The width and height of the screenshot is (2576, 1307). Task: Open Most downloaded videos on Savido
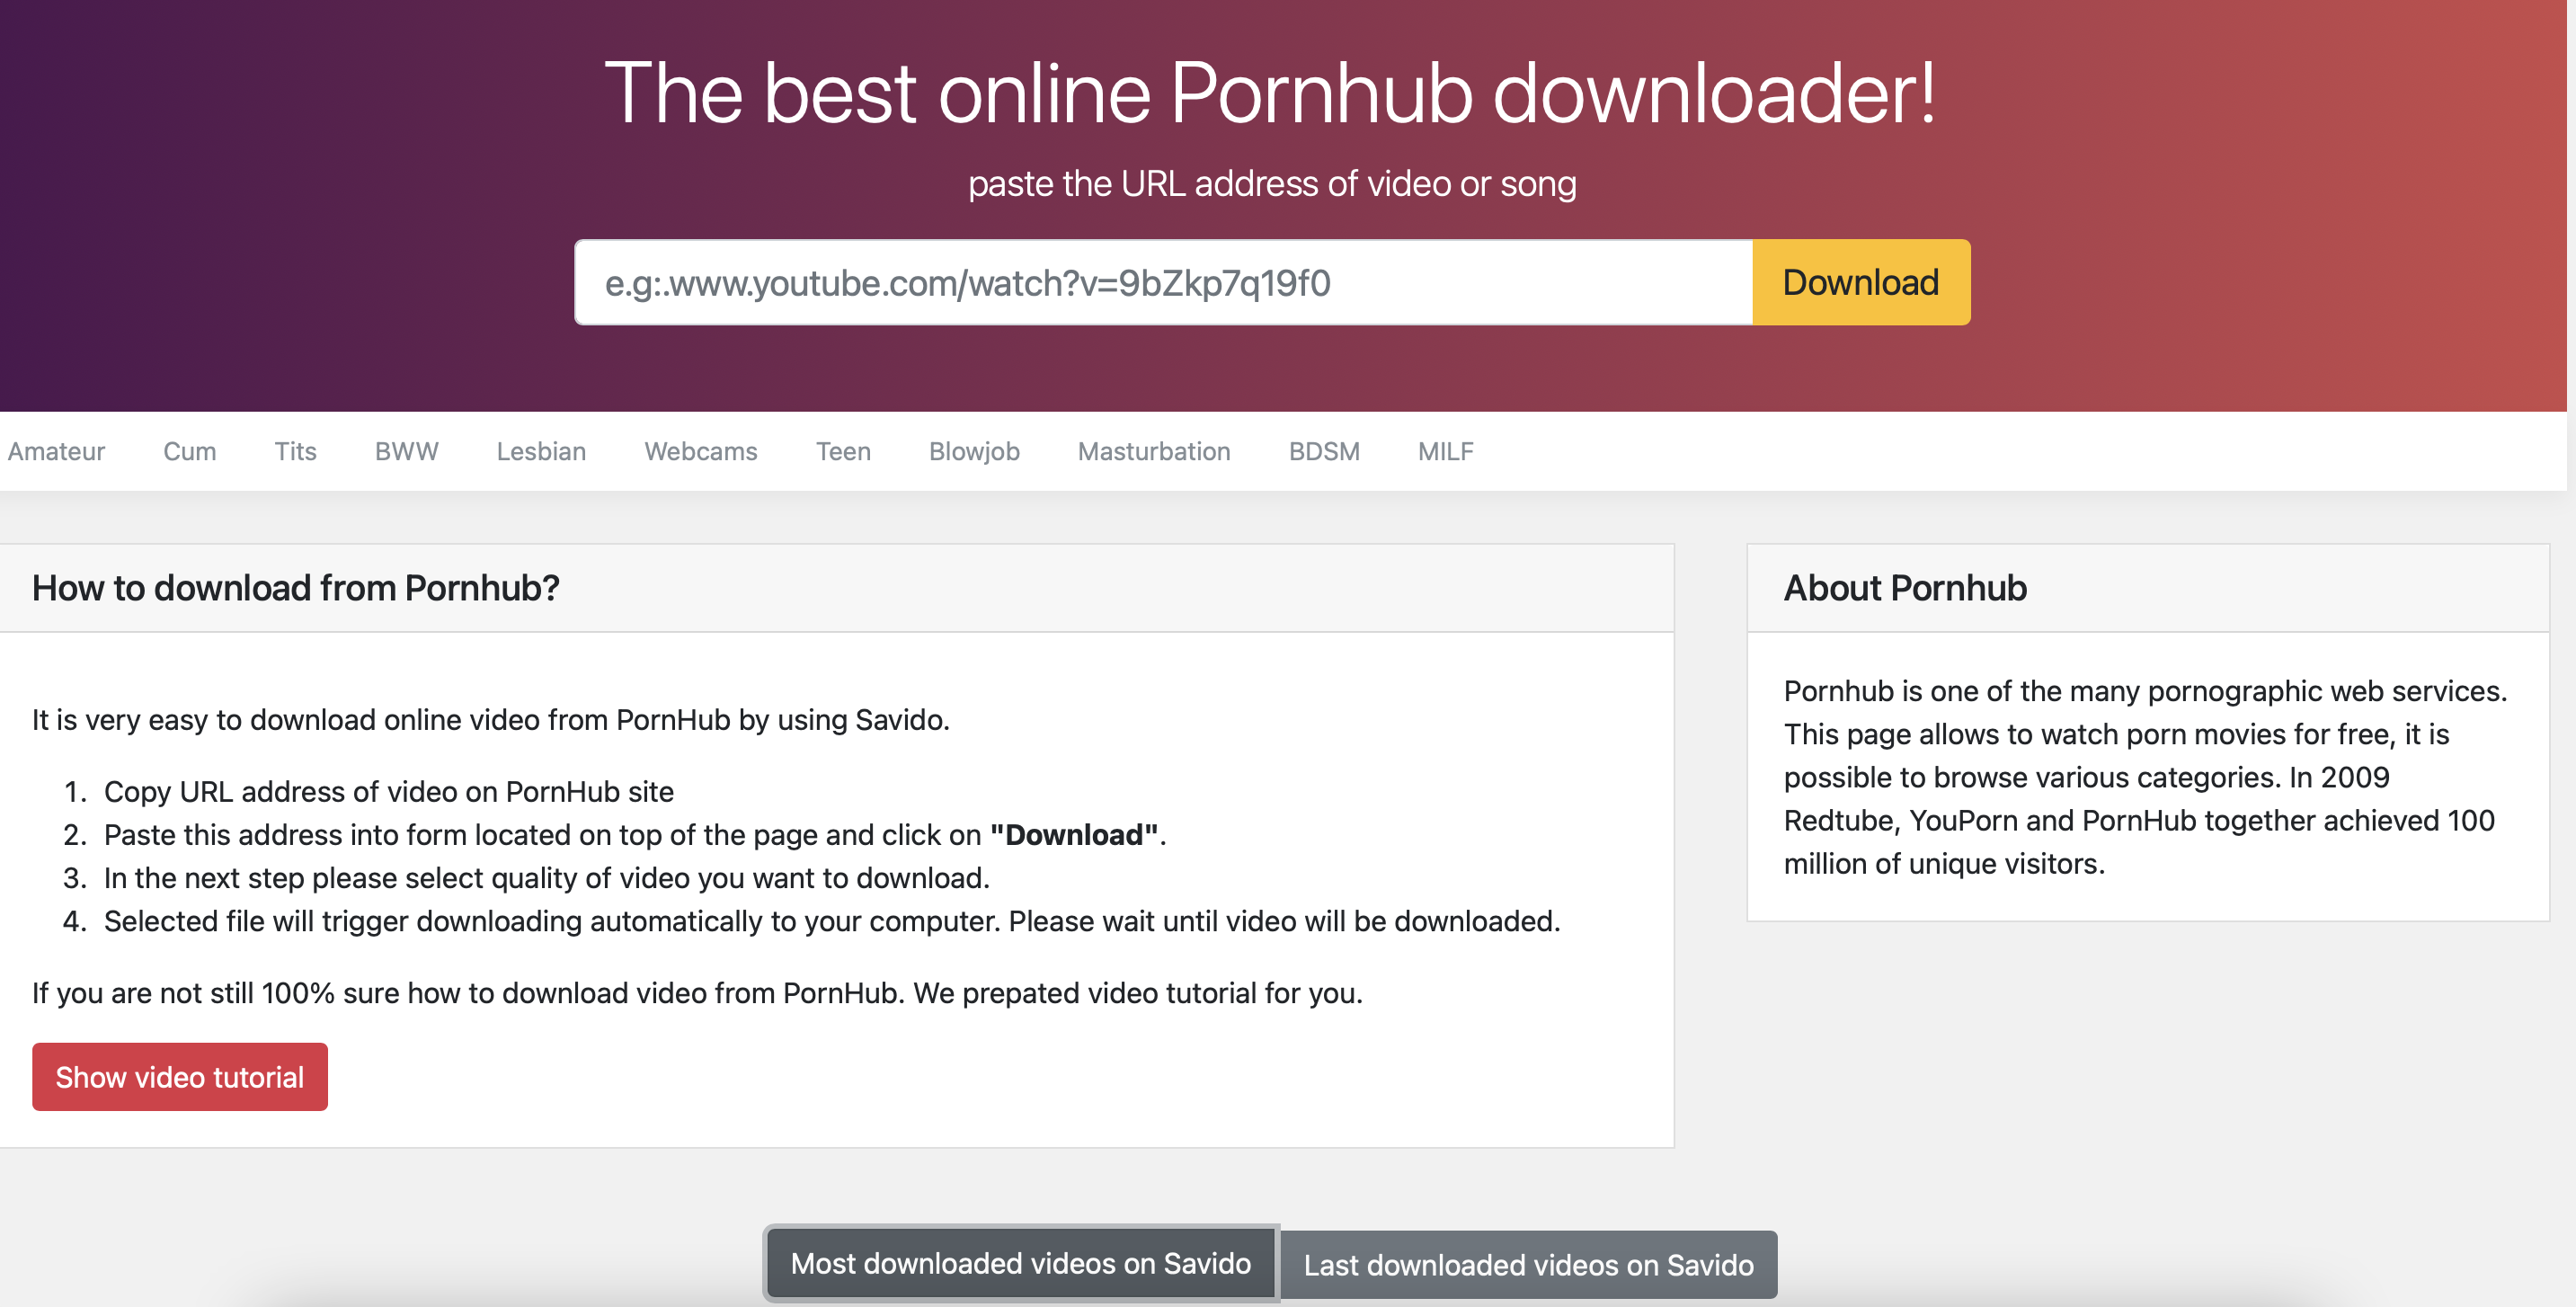point(1020,1260)
